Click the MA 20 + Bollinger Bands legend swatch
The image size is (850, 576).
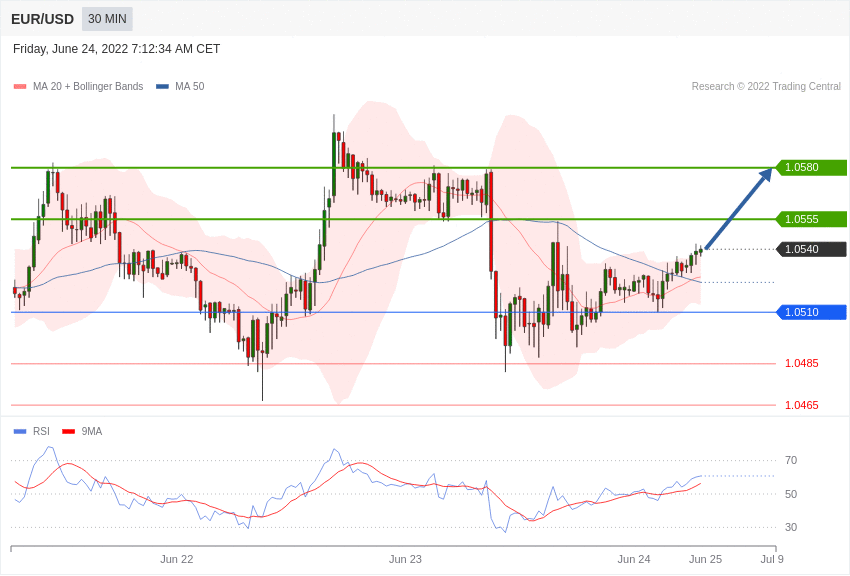click(20, 87)
